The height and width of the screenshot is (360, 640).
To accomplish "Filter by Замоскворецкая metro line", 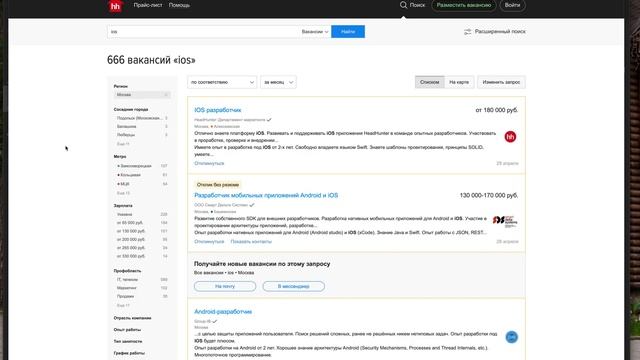I will [136, 166].
